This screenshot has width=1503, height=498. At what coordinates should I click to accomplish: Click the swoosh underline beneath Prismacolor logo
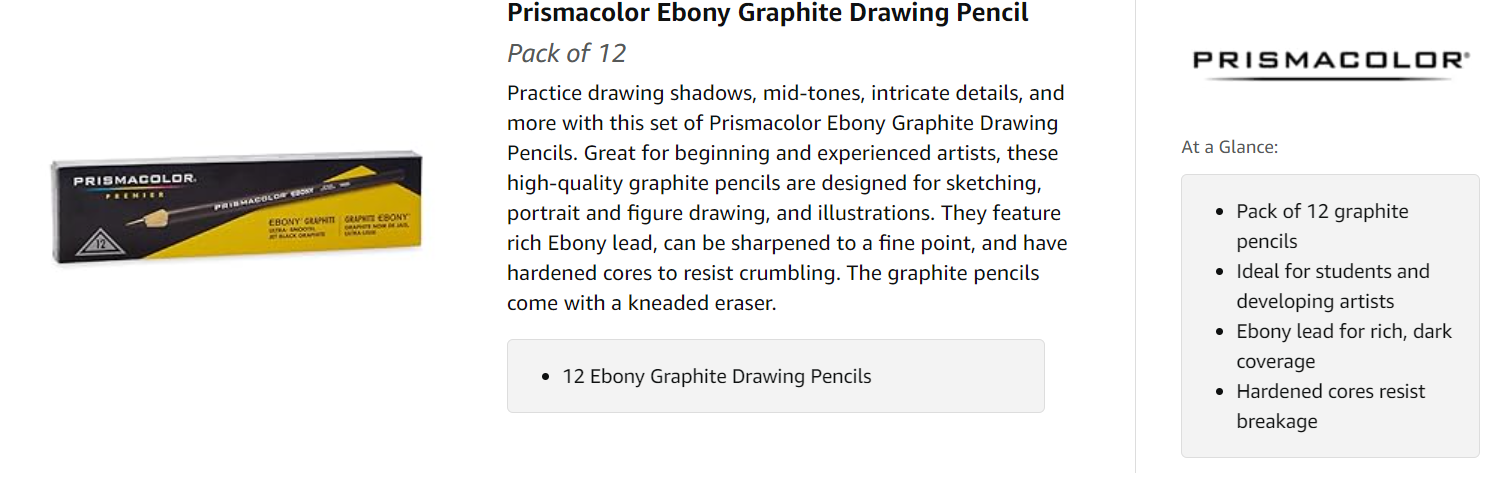[1330, 76]
